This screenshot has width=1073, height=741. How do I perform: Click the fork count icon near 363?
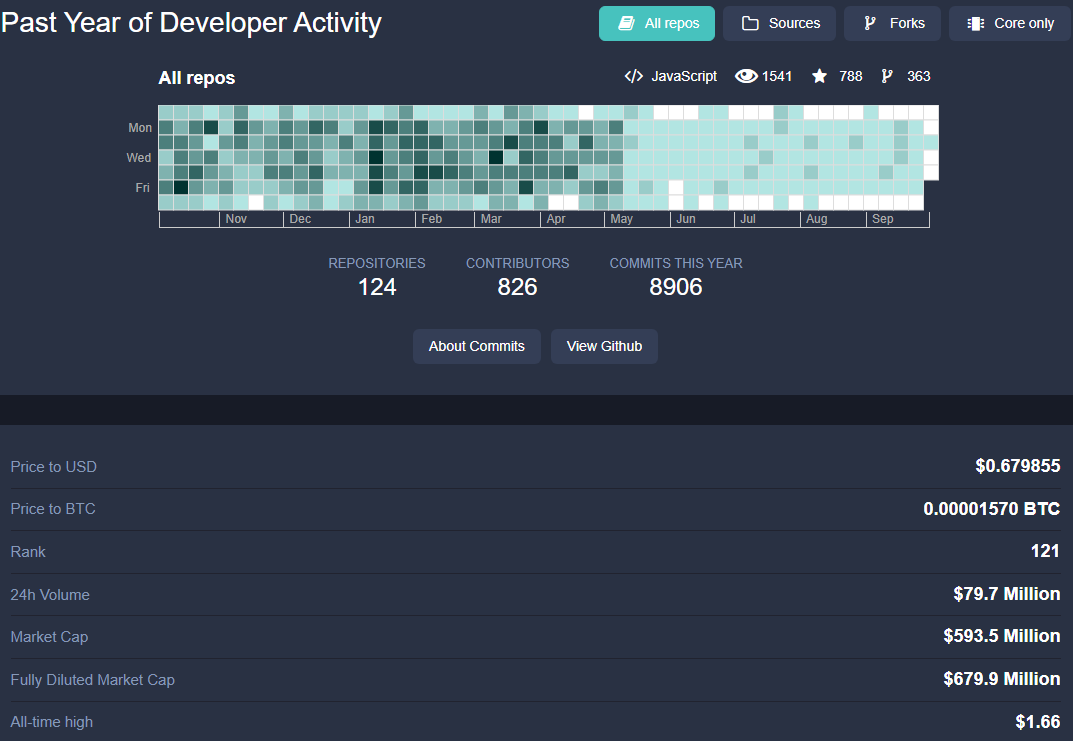point(887,76)
